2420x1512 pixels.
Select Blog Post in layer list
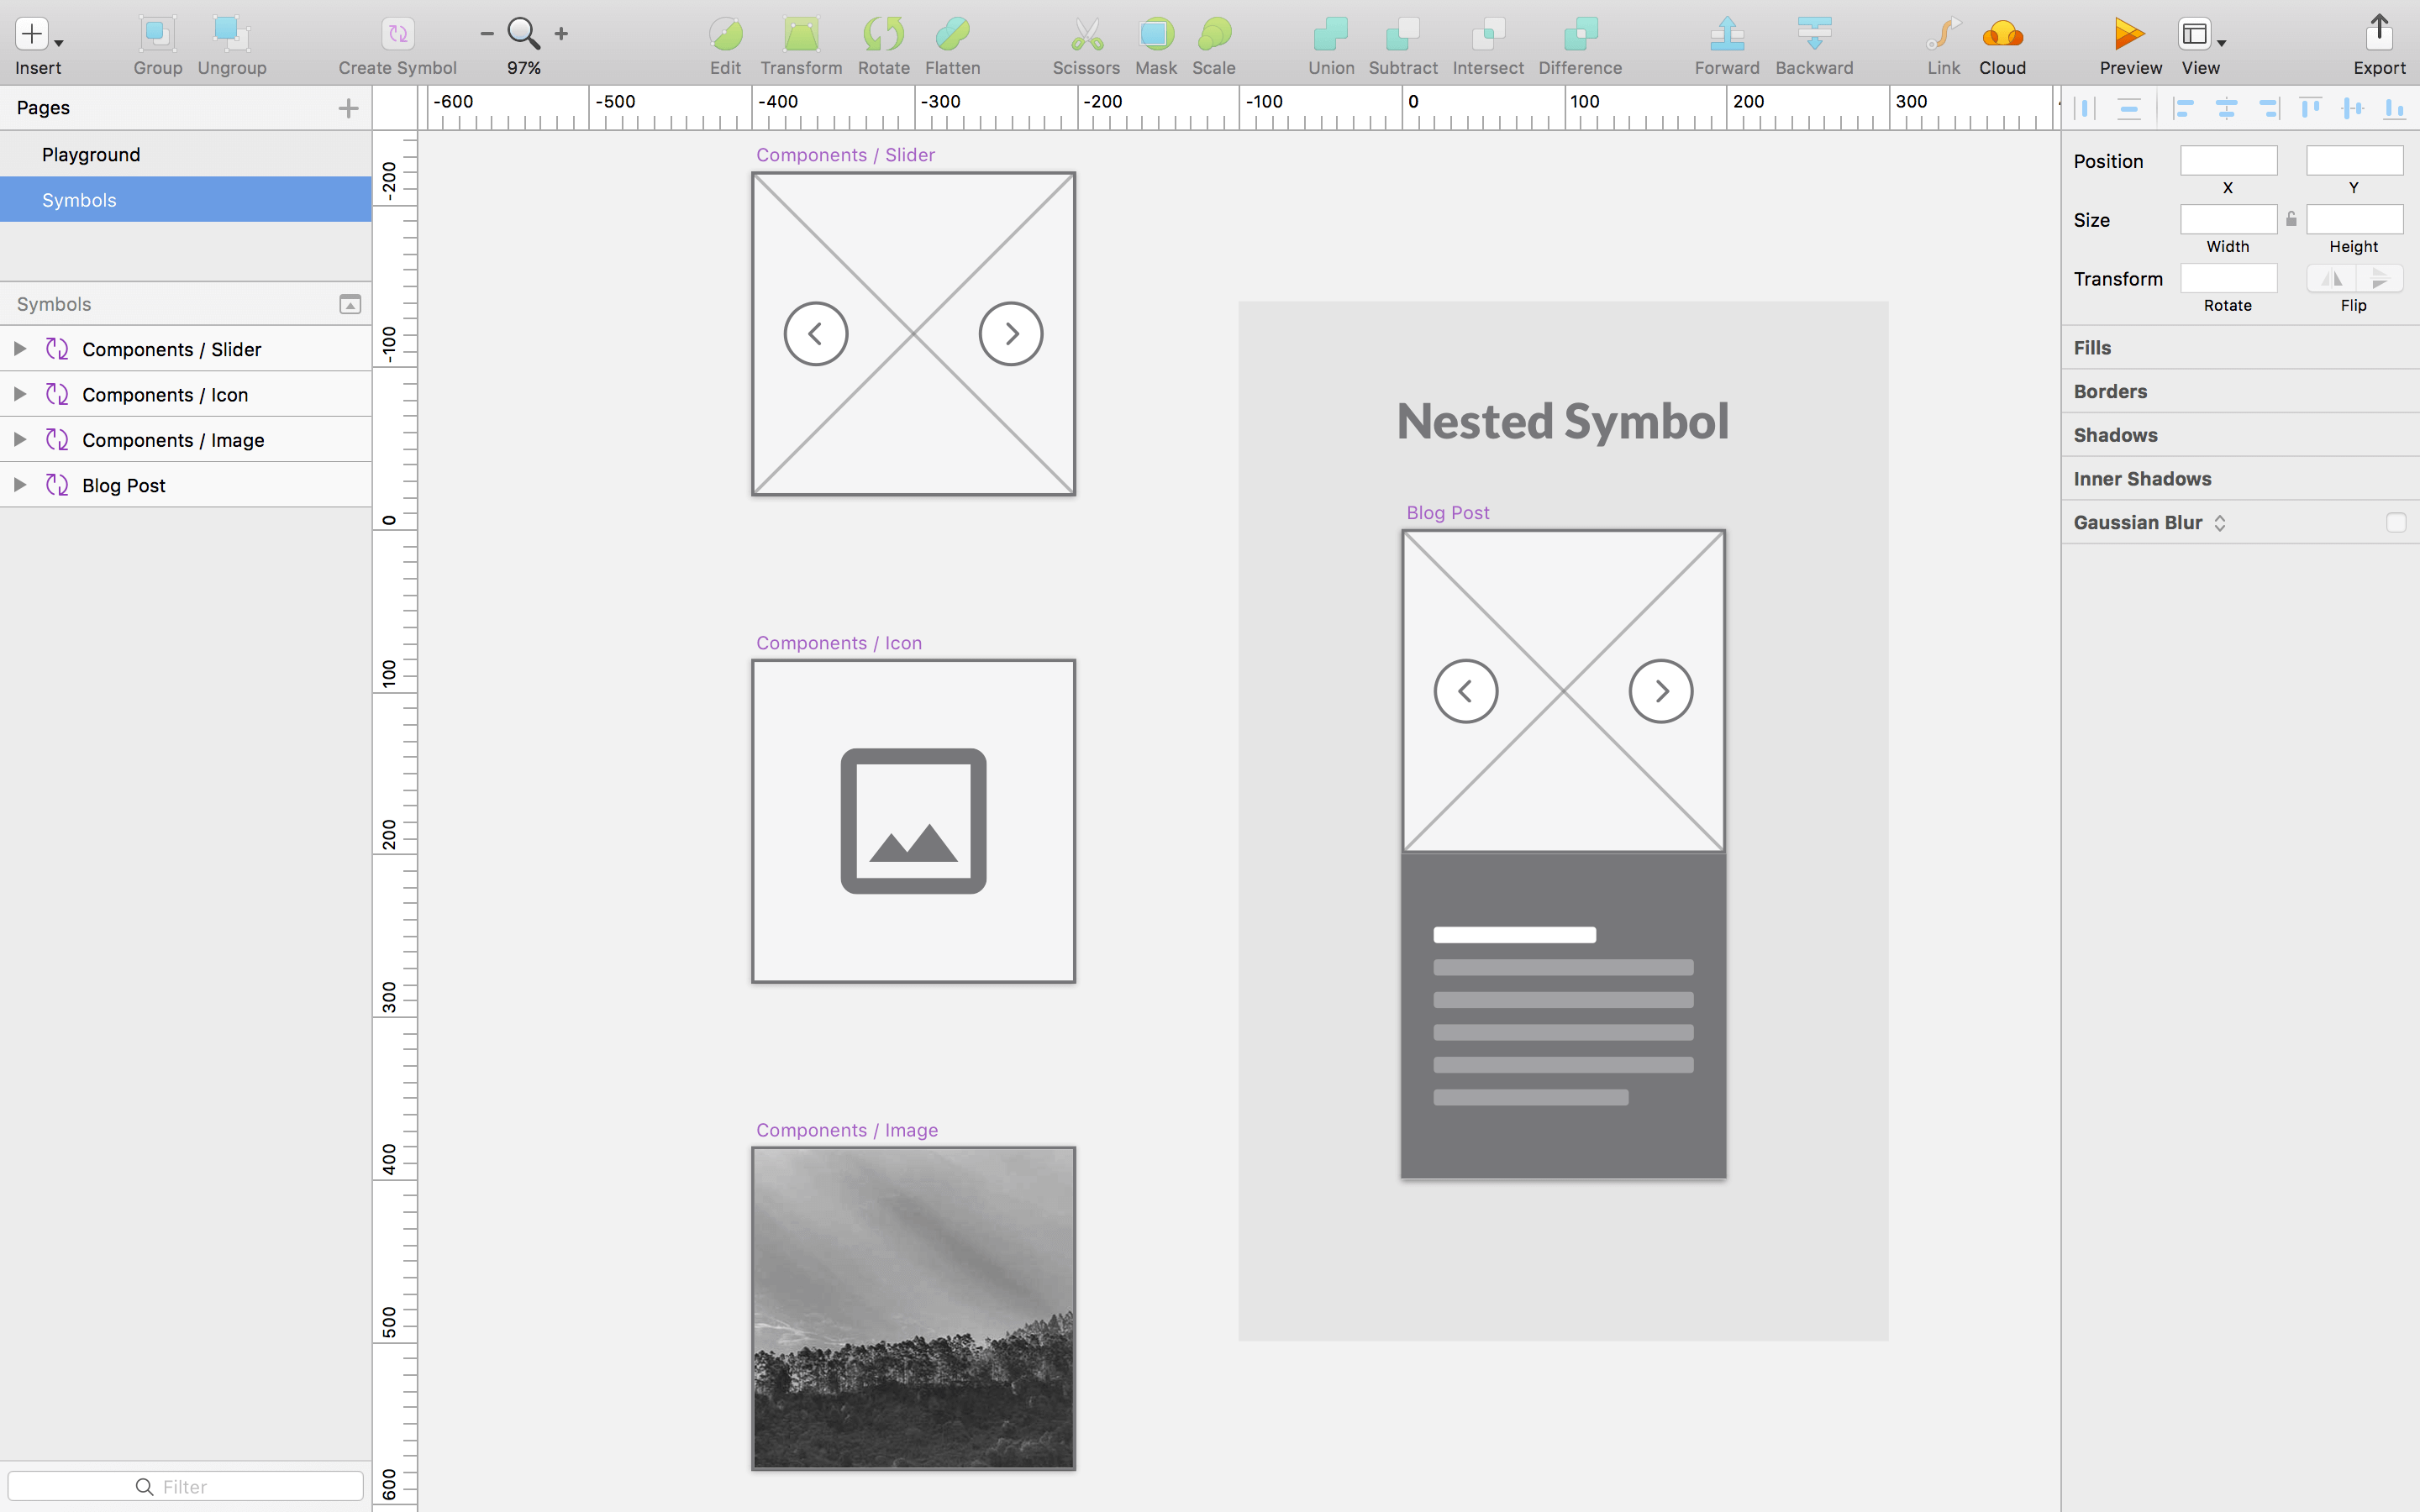click(186, 485)
